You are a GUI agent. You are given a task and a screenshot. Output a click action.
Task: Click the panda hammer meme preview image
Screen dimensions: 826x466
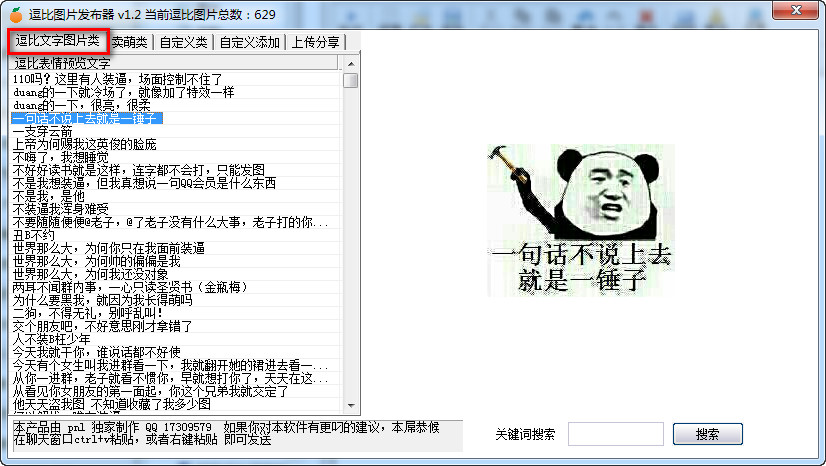[x=581, y=220]
